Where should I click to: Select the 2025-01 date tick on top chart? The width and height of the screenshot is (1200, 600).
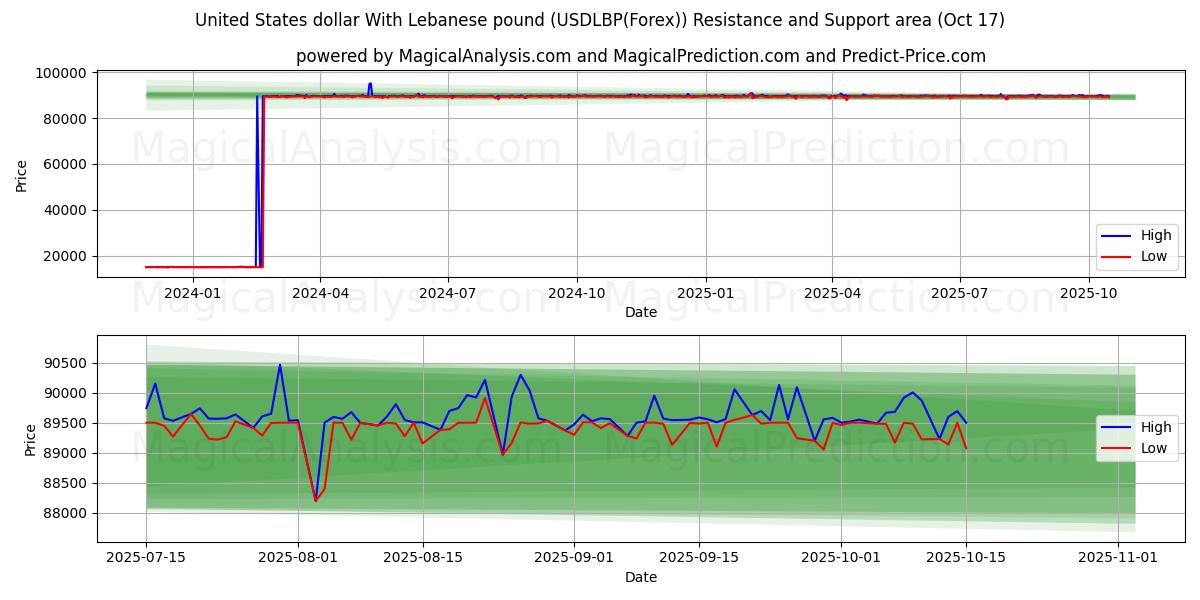coord(705,293)
